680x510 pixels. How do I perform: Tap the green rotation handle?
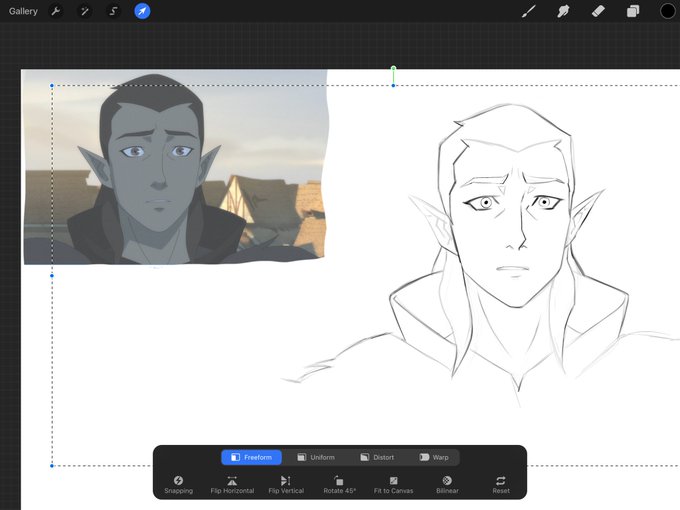(x=393, y=68)
